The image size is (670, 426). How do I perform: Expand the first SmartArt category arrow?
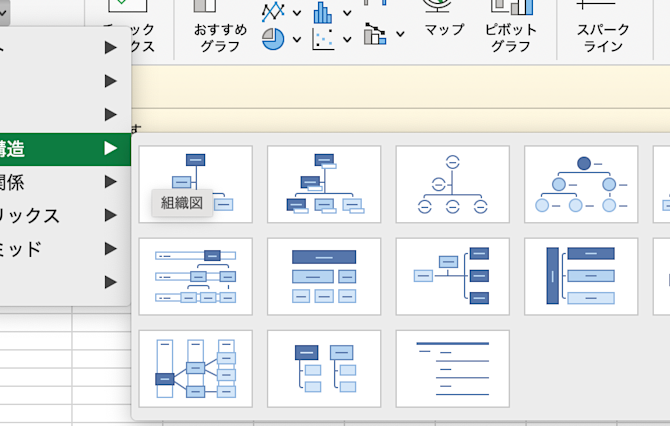[x=111, y=47]
